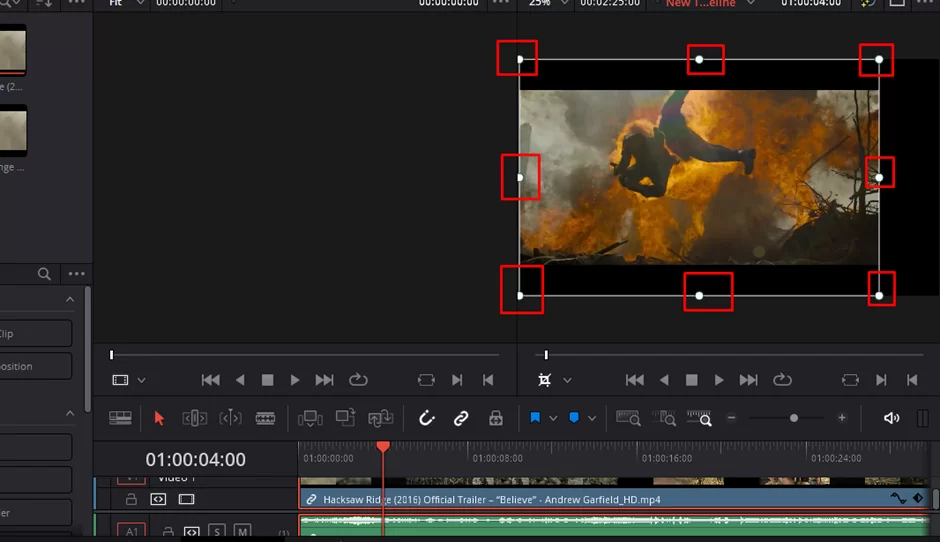
Task: Open the Transform overlay dropdown arrow
Action: tap(567, 380)
